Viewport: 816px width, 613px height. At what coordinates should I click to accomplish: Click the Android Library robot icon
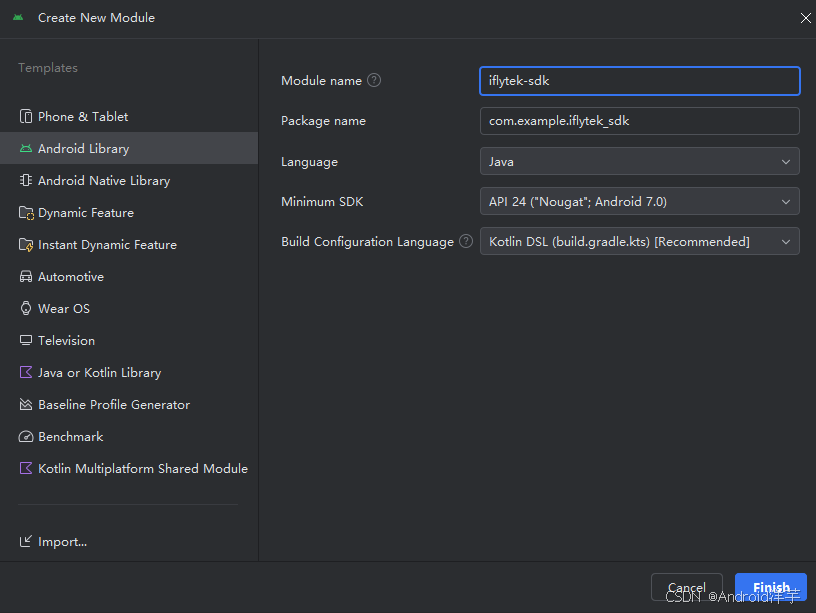click(x=26, y=149)
